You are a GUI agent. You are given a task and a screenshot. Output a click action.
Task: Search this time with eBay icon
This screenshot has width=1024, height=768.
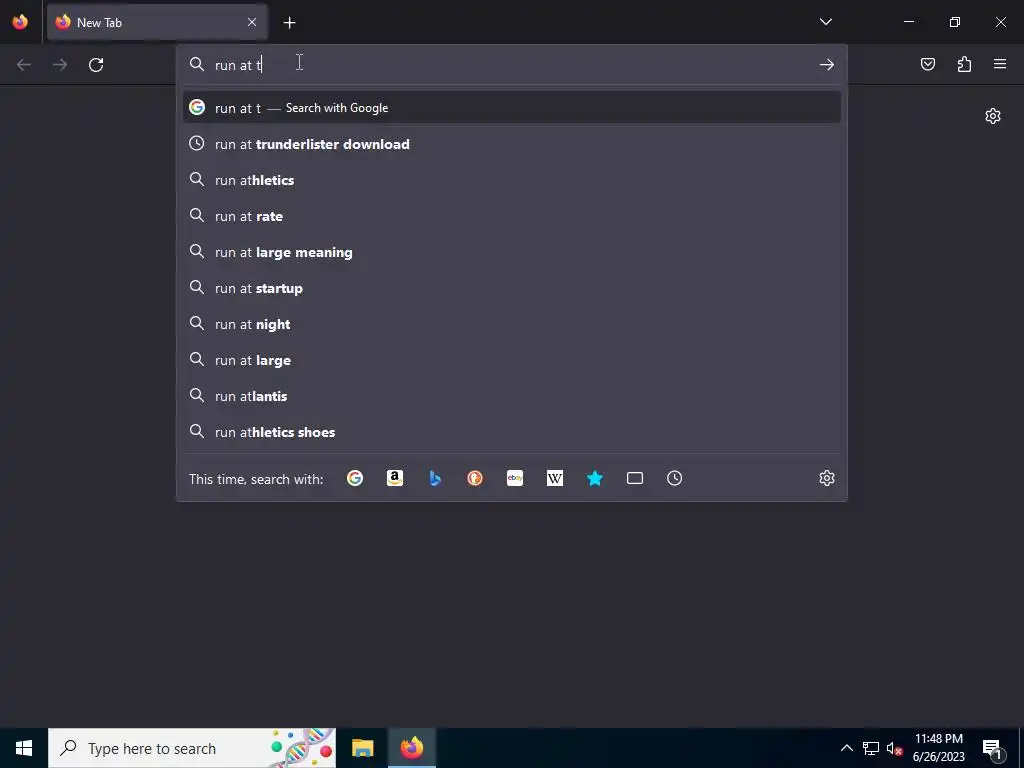[x=515, y=479]
